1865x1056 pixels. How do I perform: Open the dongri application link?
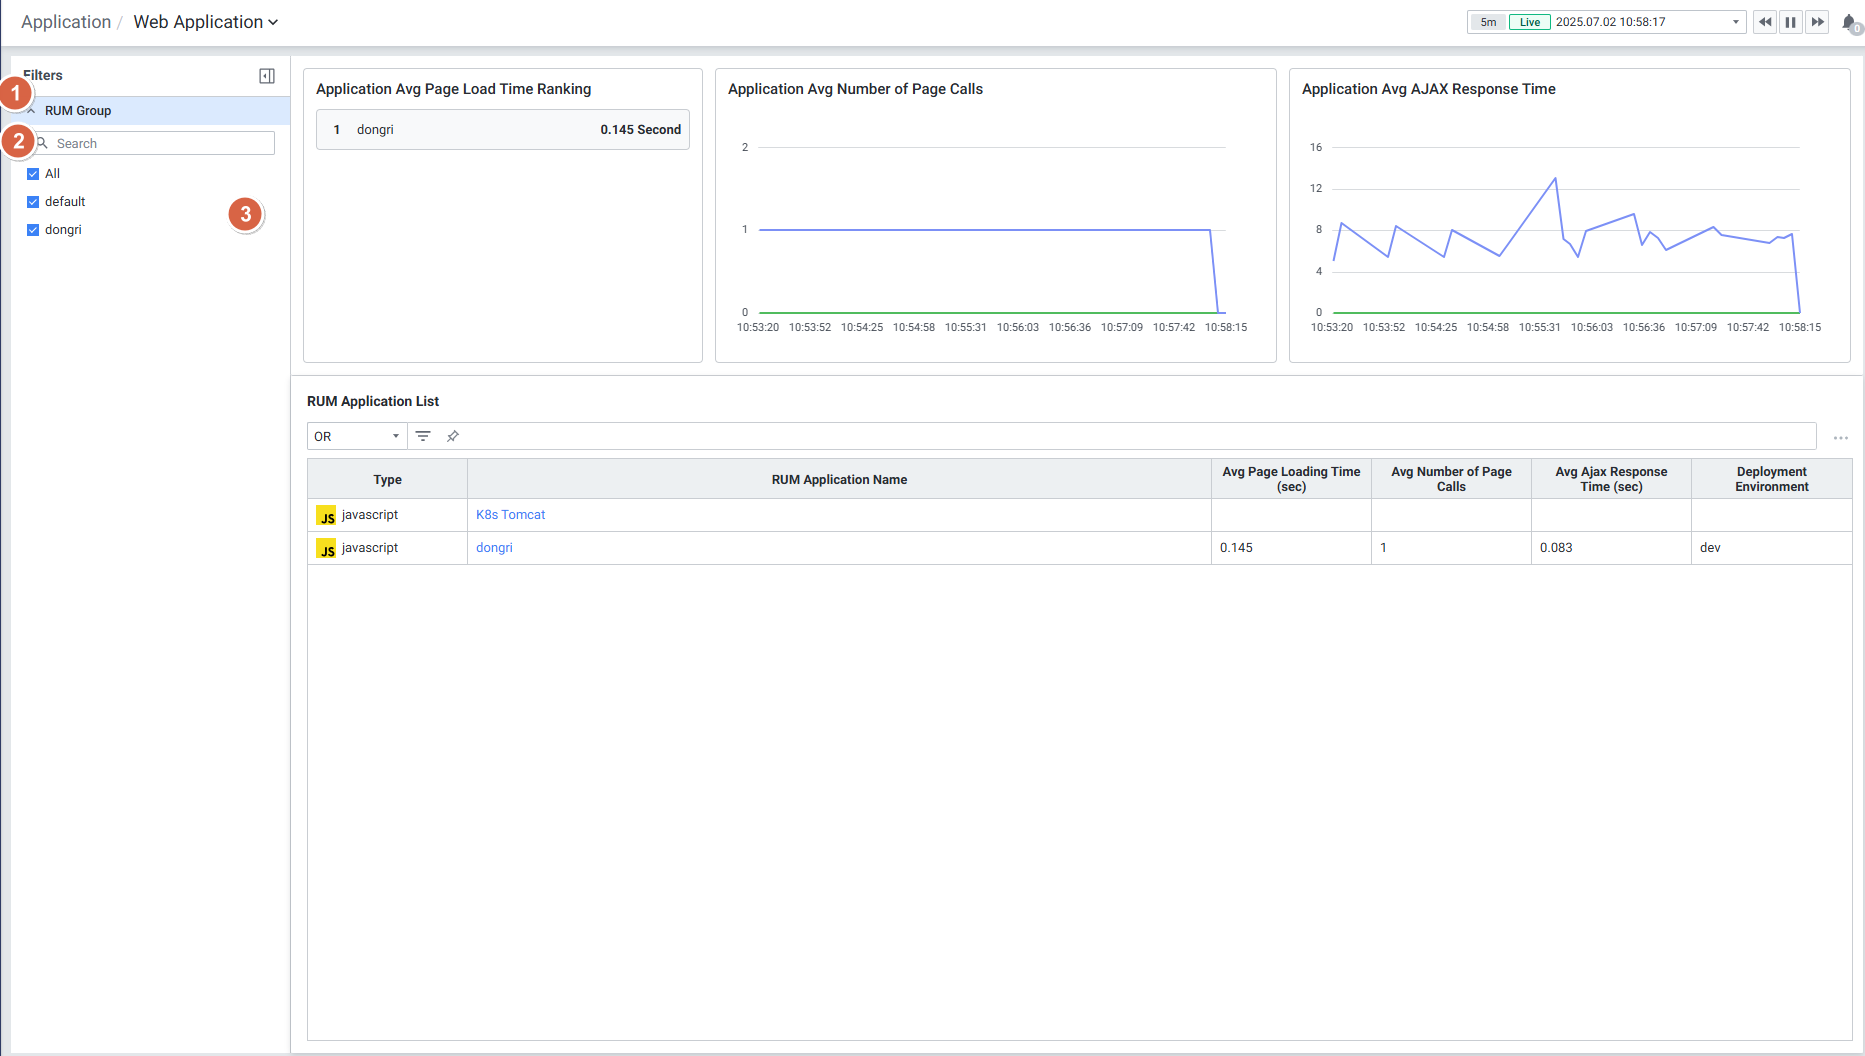click(494, 548)
